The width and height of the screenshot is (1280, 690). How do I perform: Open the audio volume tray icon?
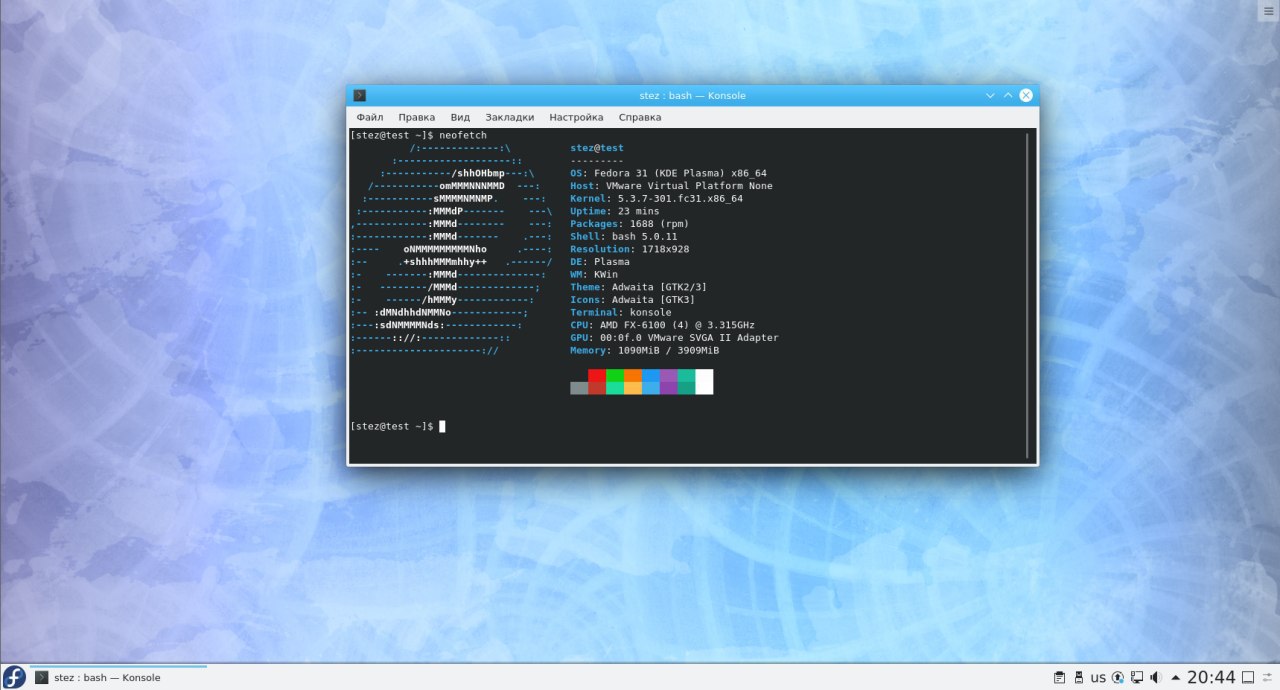(1156, 677)
